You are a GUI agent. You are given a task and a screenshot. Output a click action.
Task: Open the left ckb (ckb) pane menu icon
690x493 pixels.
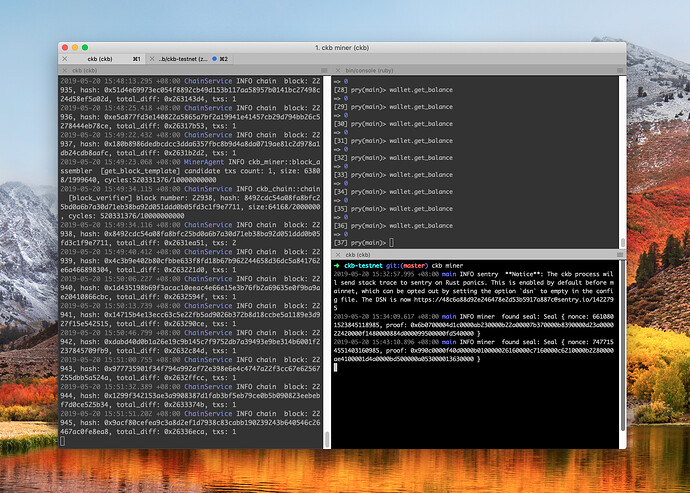tap(324, 70)
